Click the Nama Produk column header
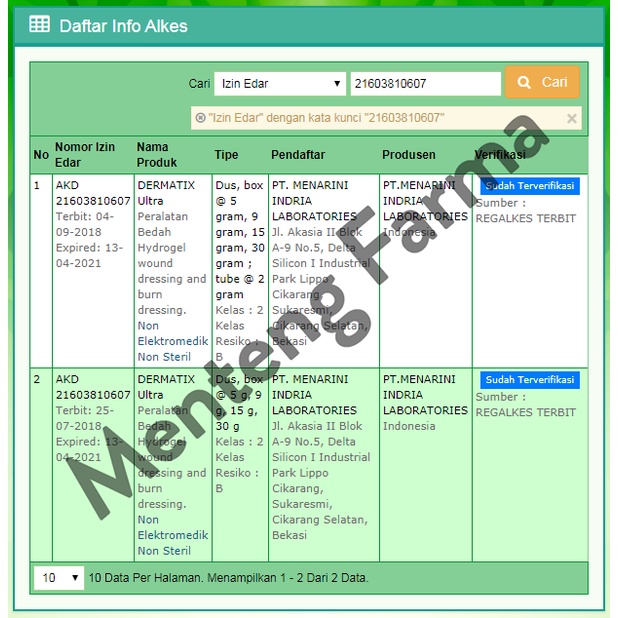 click(x=157, y=154)
